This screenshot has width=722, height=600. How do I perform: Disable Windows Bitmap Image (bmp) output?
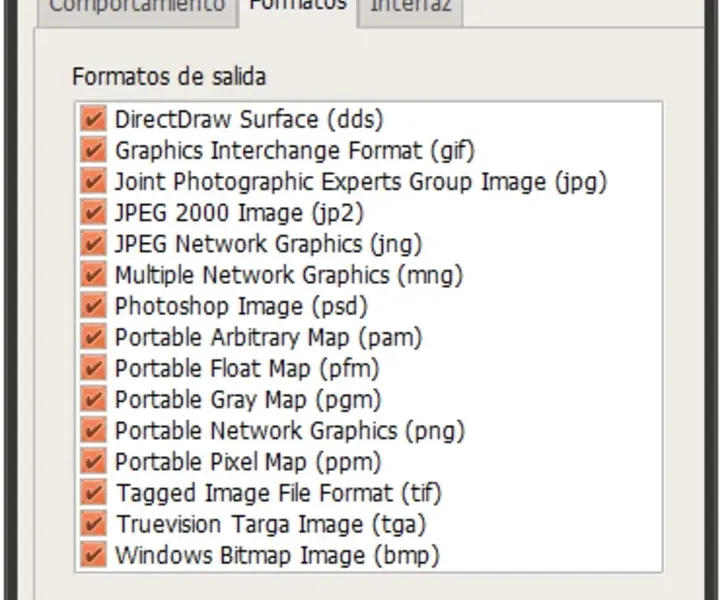click(93, 554)
